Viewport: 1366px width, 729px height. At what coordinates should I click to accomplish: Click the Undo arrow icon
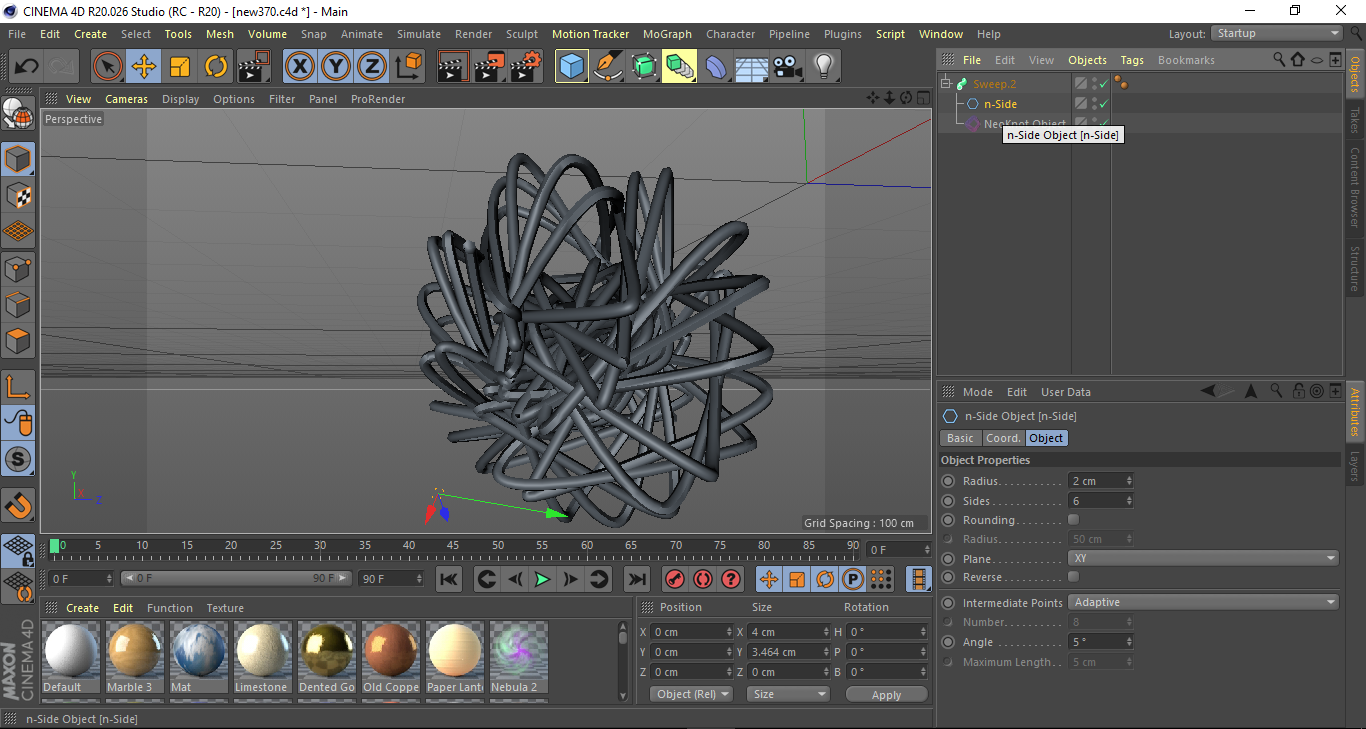point(26,67)
